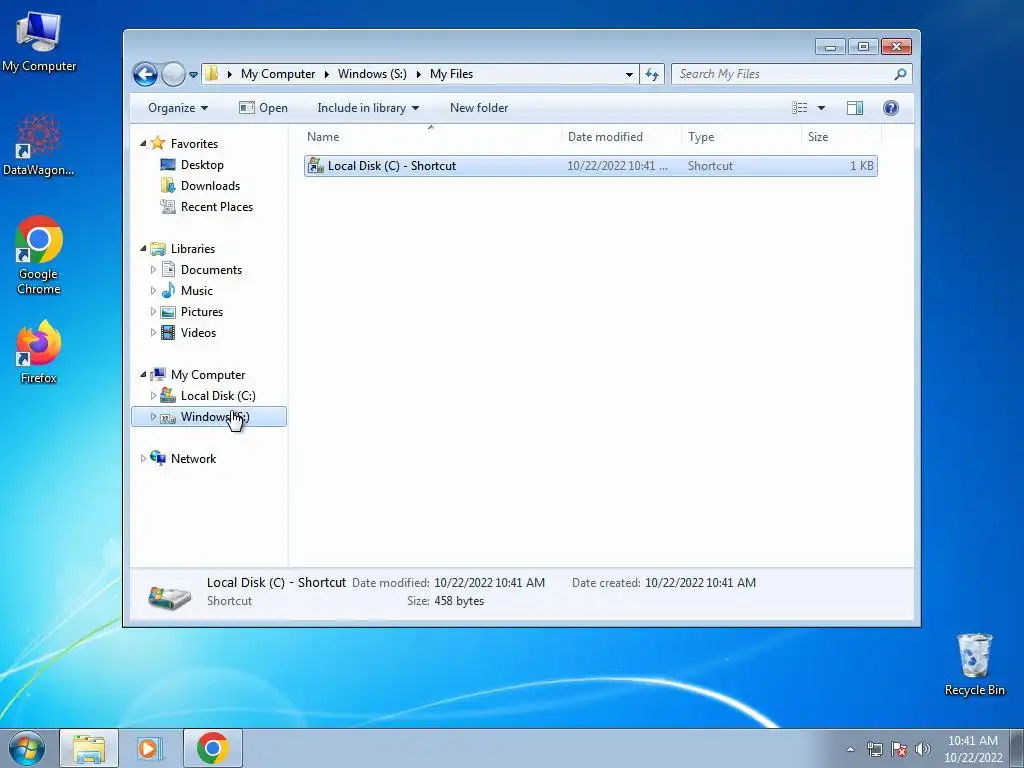1024x768 pixels.
Task: Open the Music library
Action: point(197,291)
